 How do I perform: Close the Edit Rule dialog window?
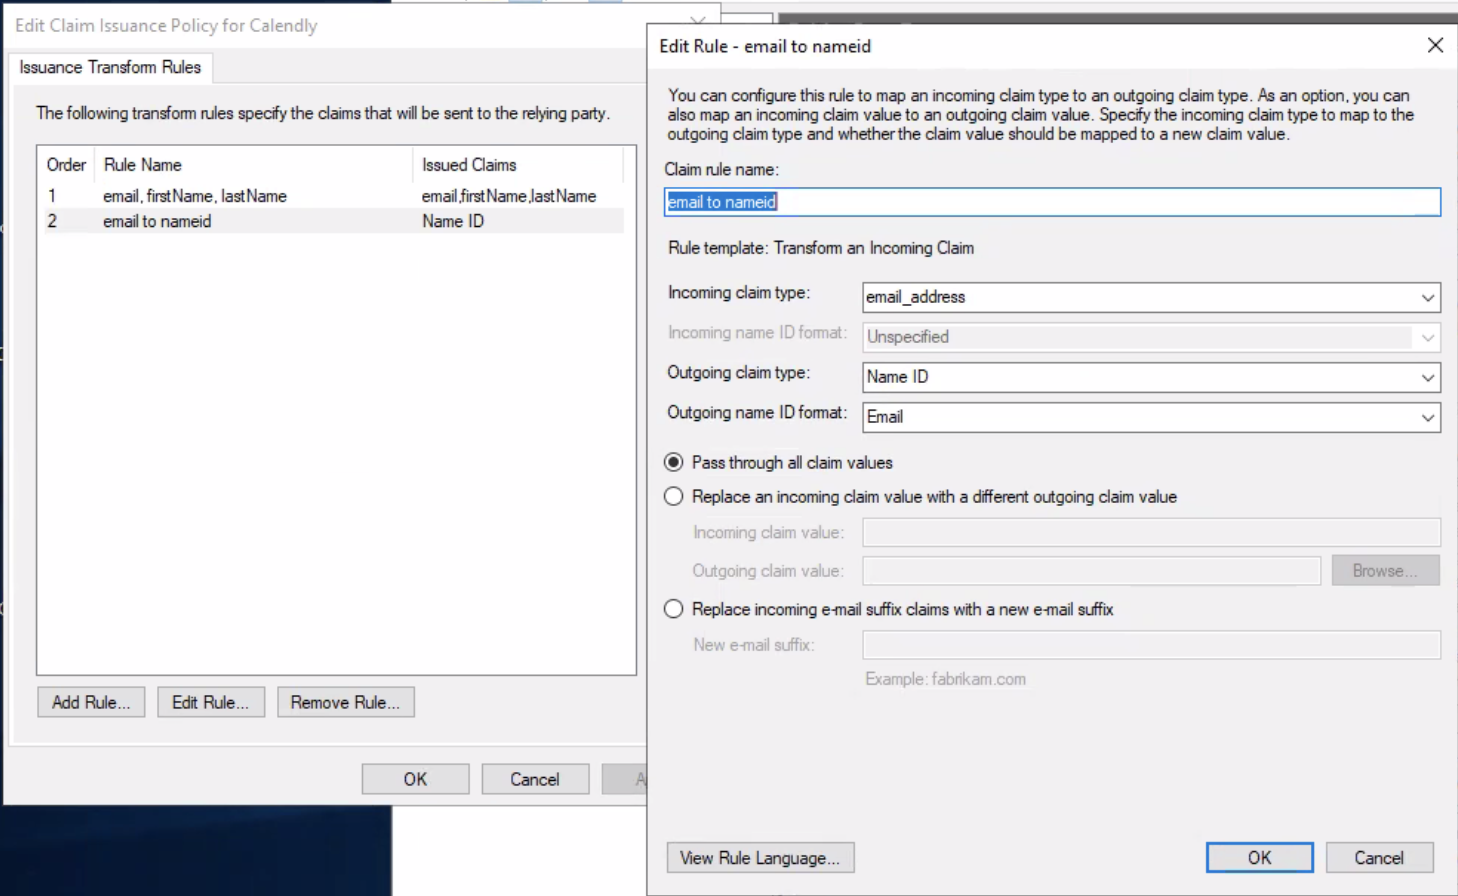pyautogui.click(x=1435, y=46)
